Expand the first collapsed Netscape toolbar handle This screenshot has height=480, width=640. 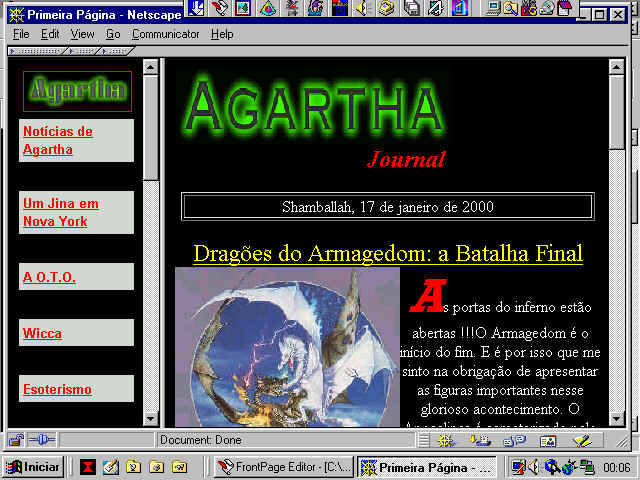36,51
